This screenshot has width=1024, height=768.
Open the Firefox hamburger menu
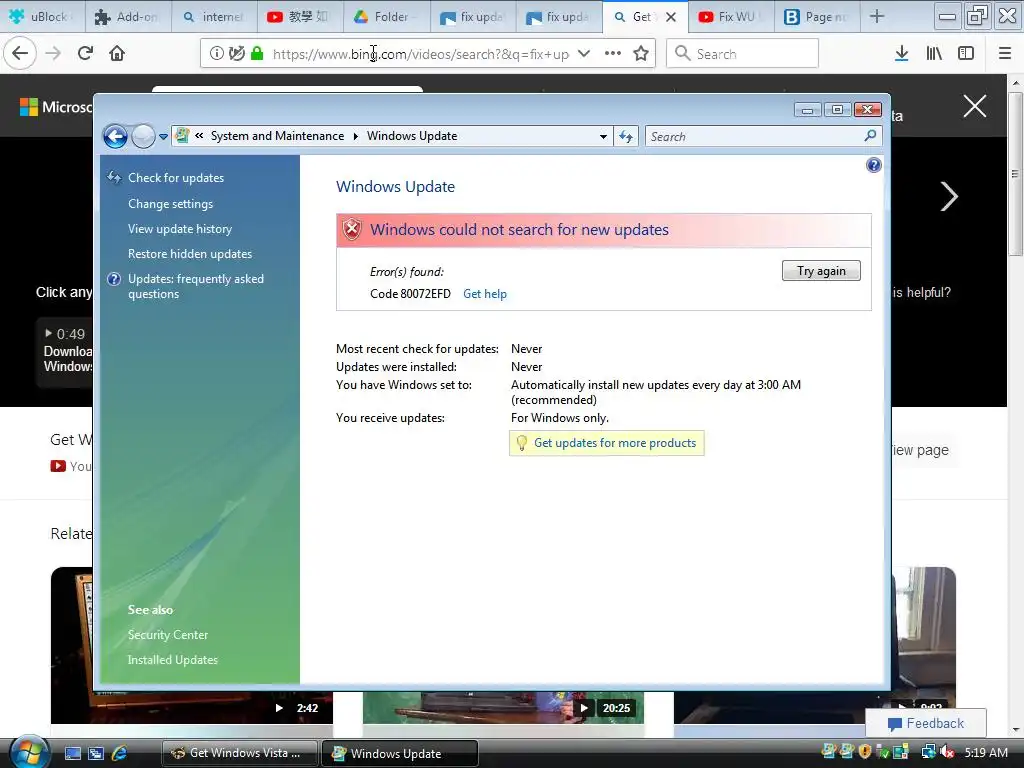[x=1005, y=54]
